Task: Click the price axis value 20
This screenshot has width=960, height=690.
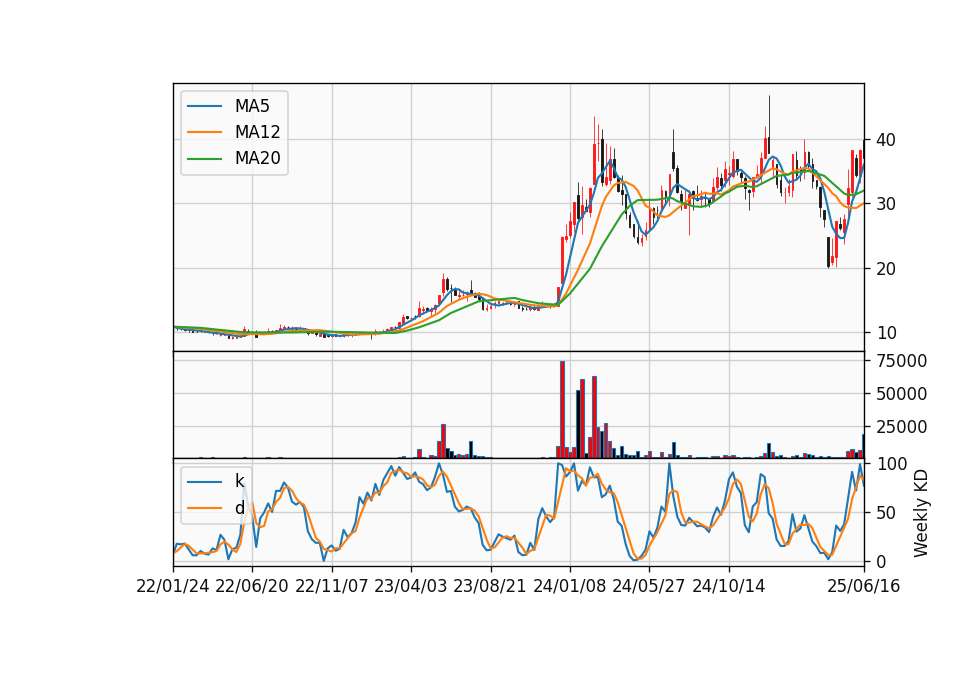Action: [886, 268]
